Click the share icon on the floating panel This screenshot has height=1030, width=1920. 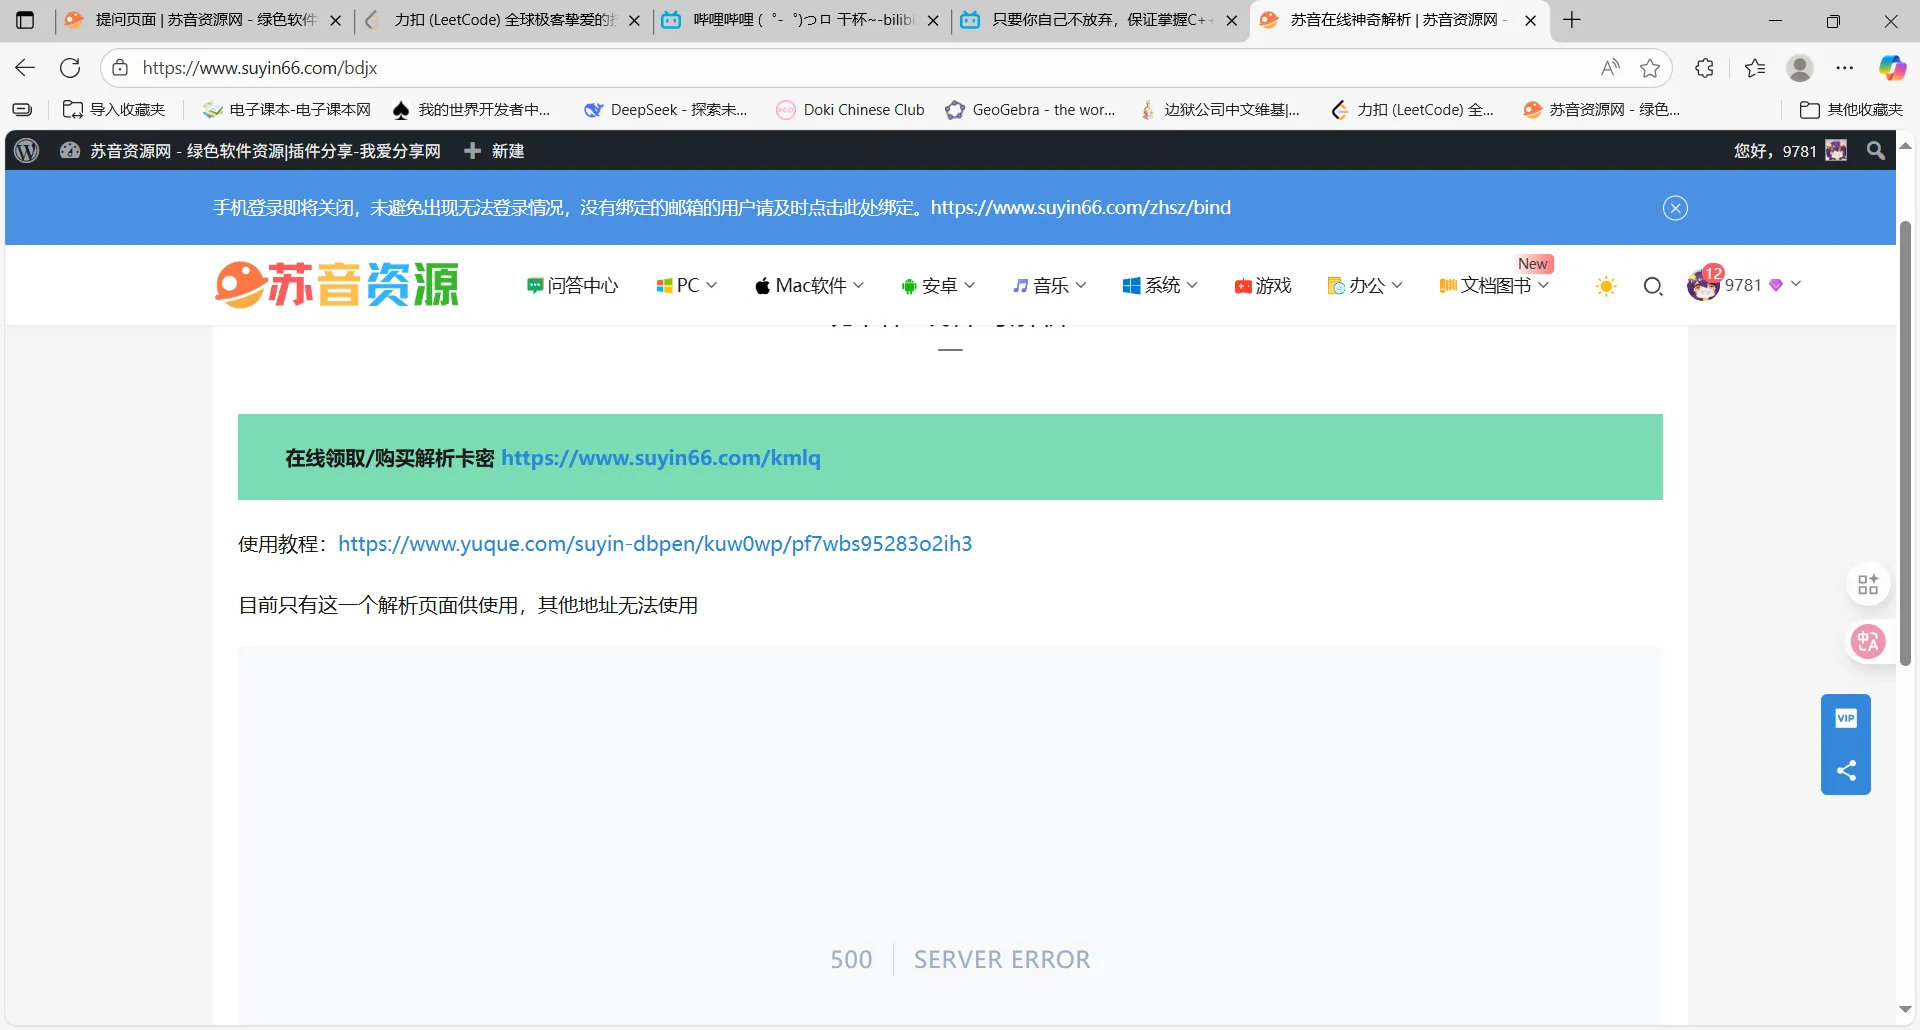pyautogui.click(x=1845, y=770)
